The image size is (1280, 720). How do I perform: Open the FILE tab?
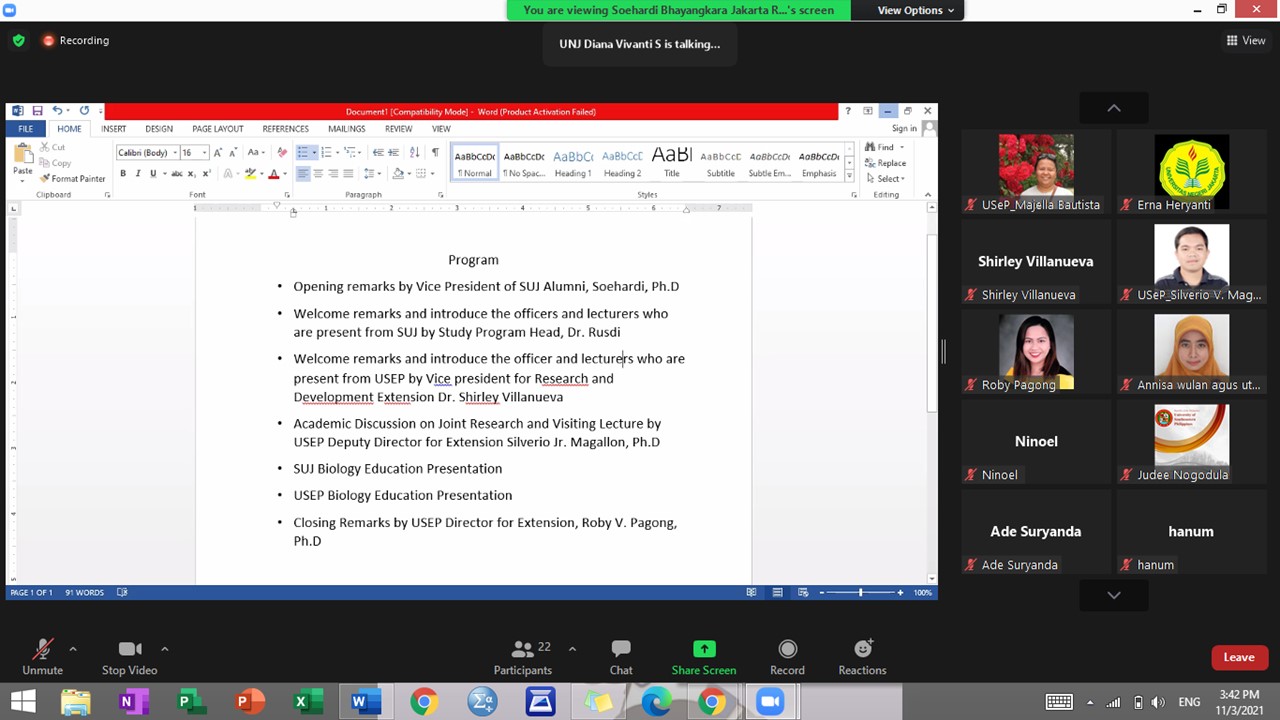pos(25,129)
